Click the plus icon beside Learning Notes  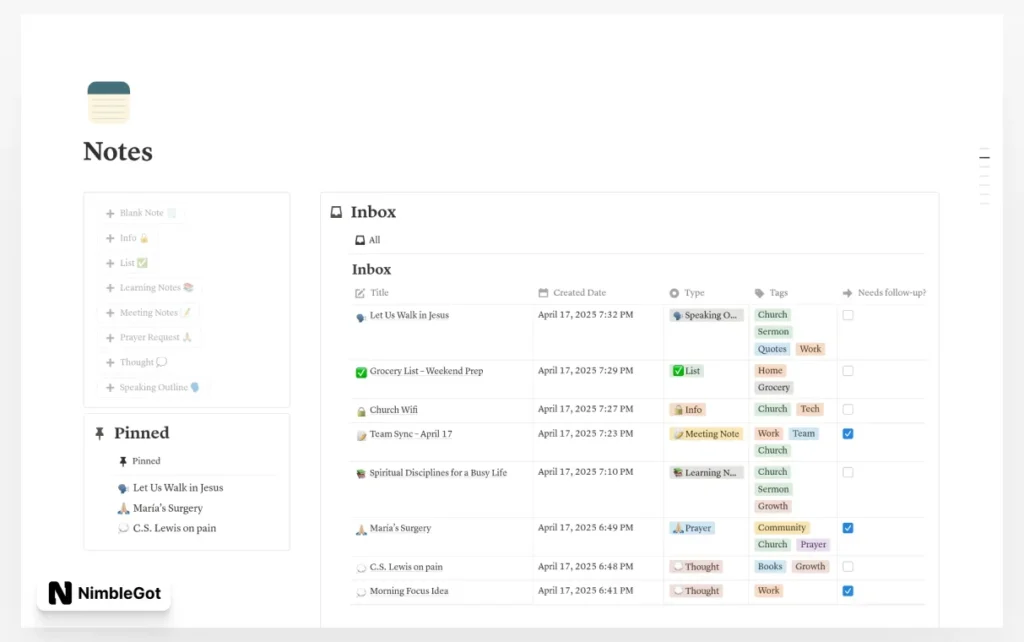tap(110, 288)
